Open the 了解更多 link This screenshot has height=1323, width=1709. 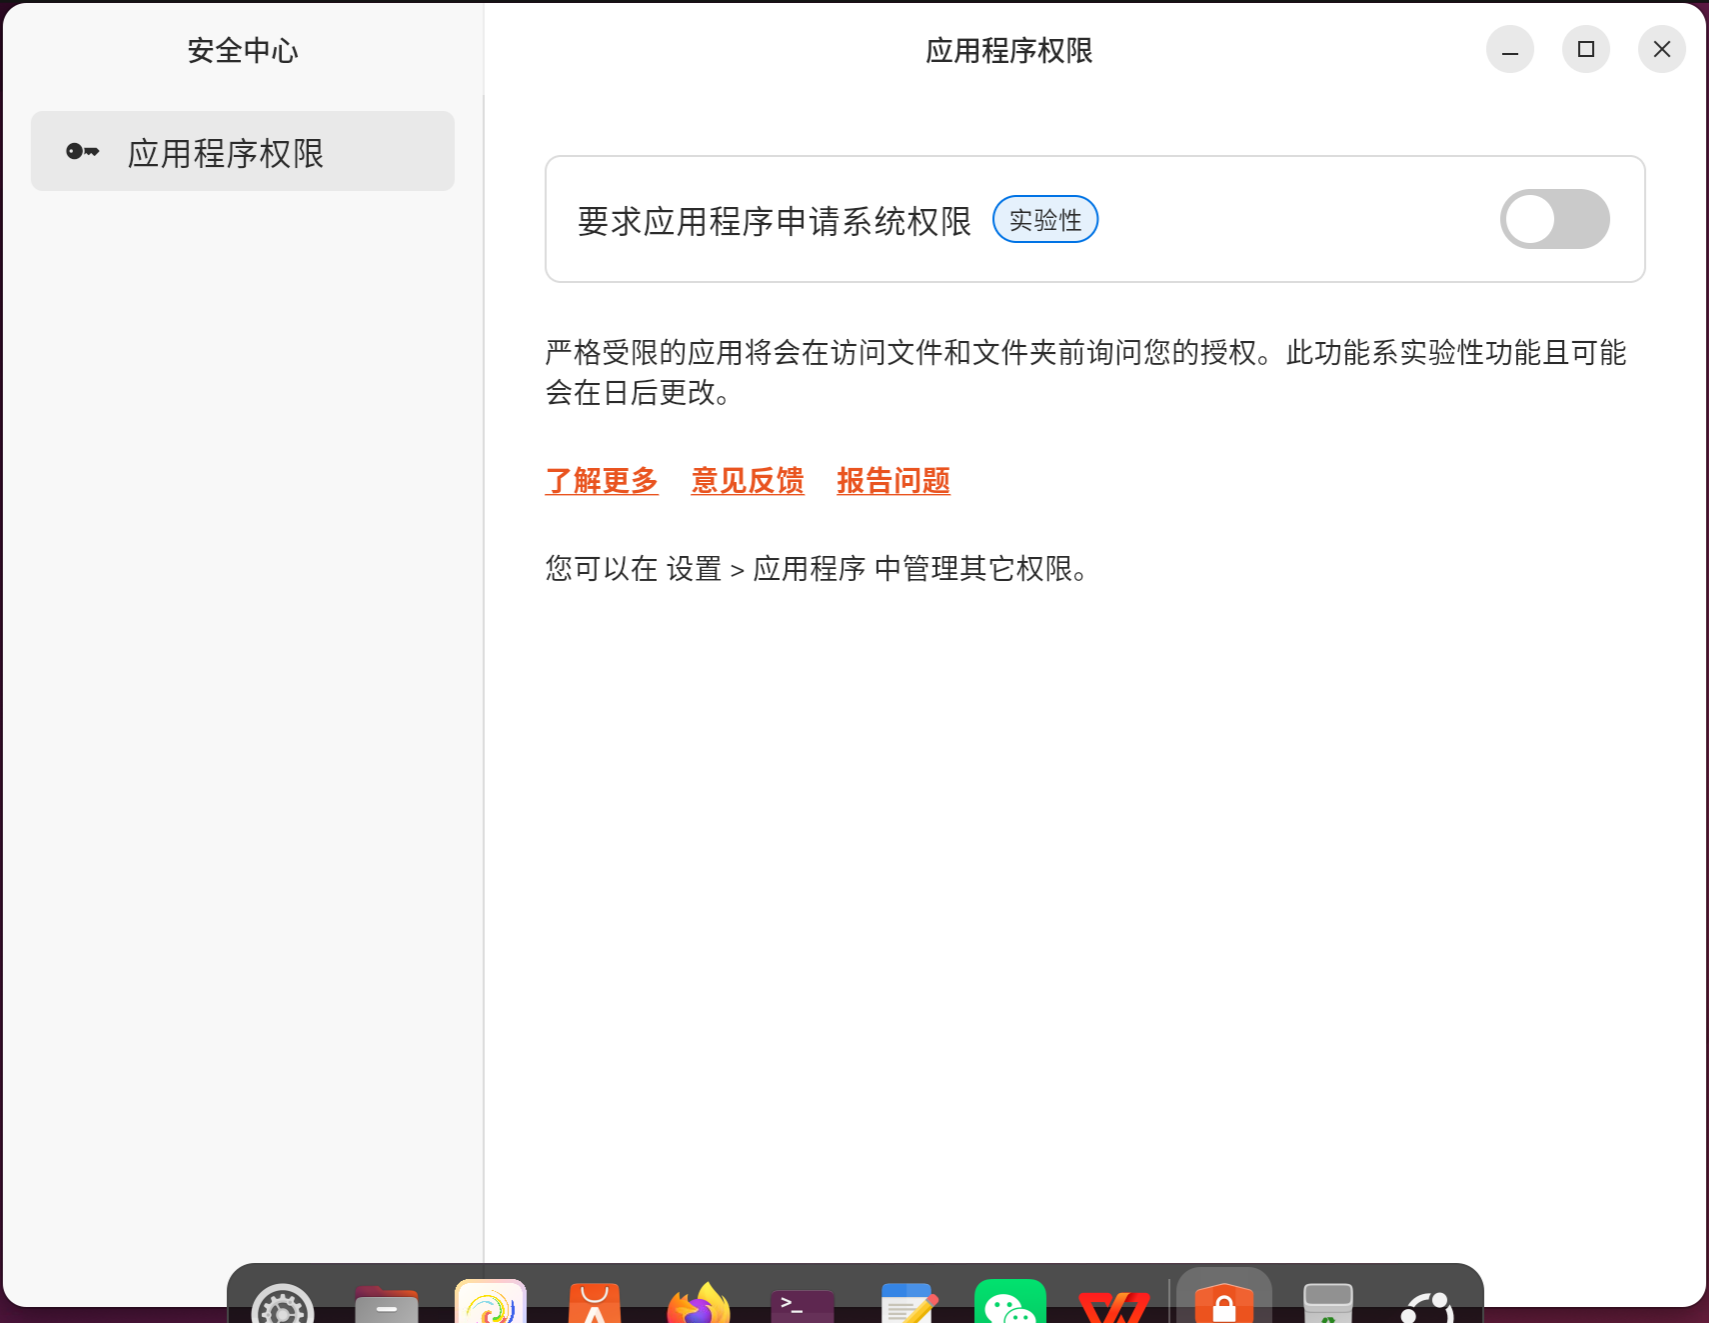602,481
